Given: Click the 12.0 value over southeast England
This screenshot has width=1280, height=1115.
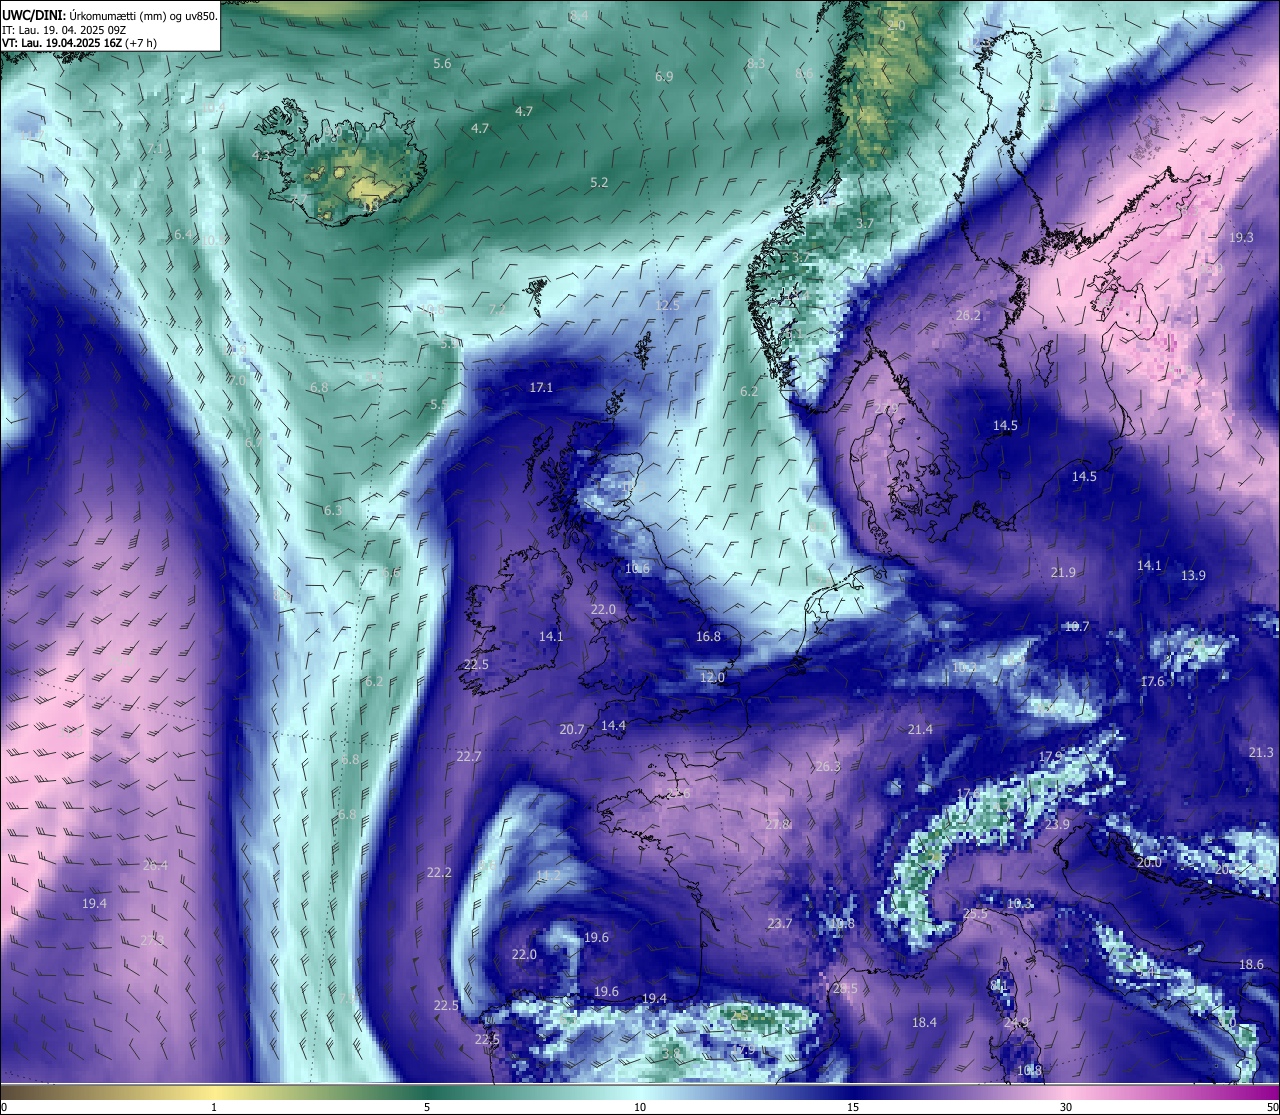Looking at the screenshot, I should 712,677.
